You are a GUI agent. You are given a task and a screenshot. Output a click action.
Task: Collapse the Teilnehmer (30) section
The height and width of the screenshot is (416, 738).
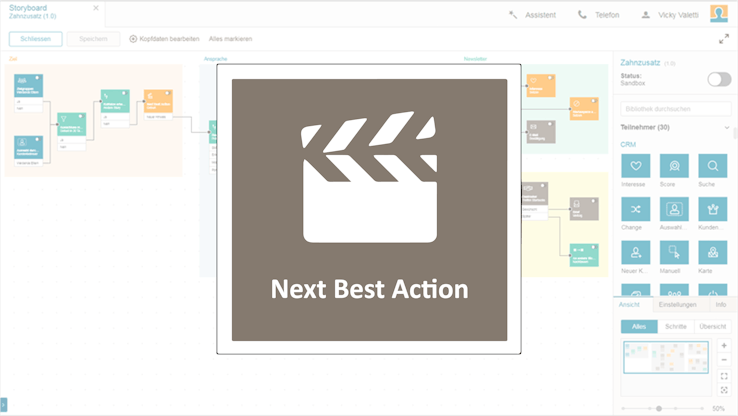(x=727, y=128)
